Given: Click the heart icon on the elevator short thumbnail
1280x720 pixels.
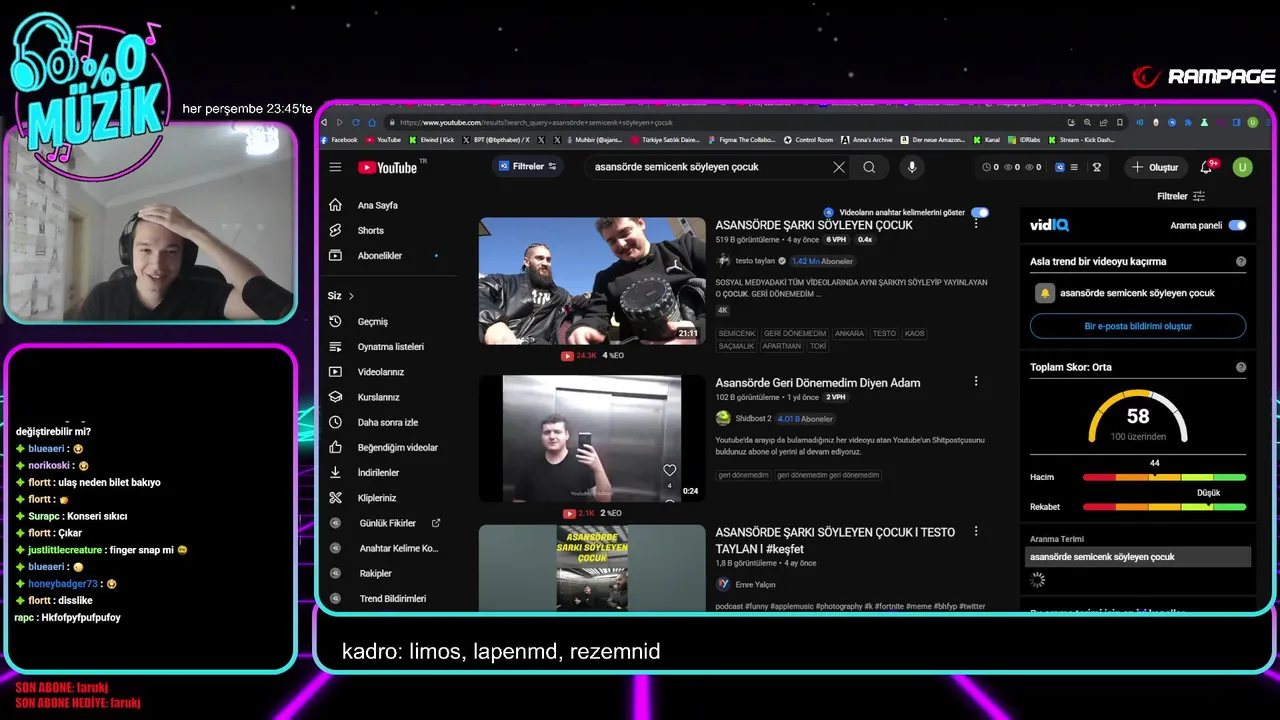Looking at the screenshot, I should click(x=669, y=470).
